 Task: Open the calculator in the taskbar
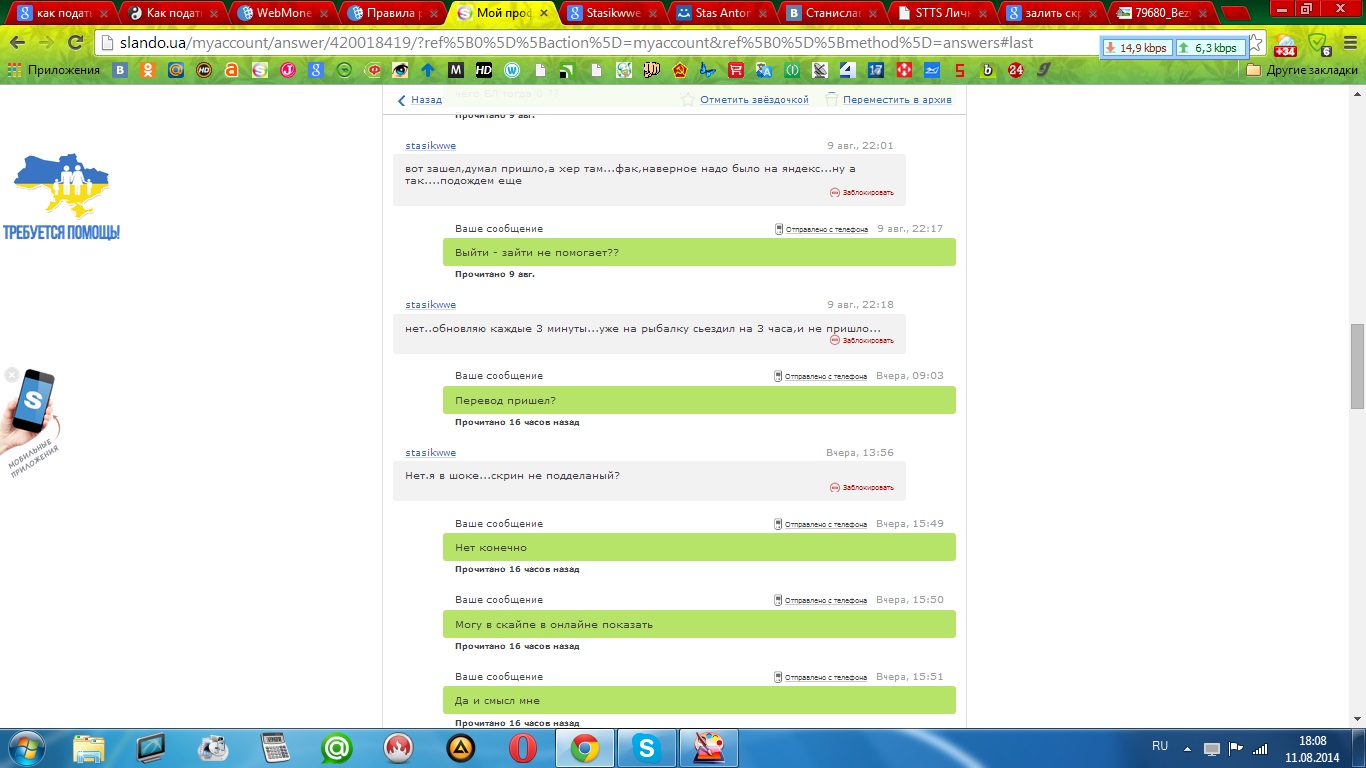275,748
